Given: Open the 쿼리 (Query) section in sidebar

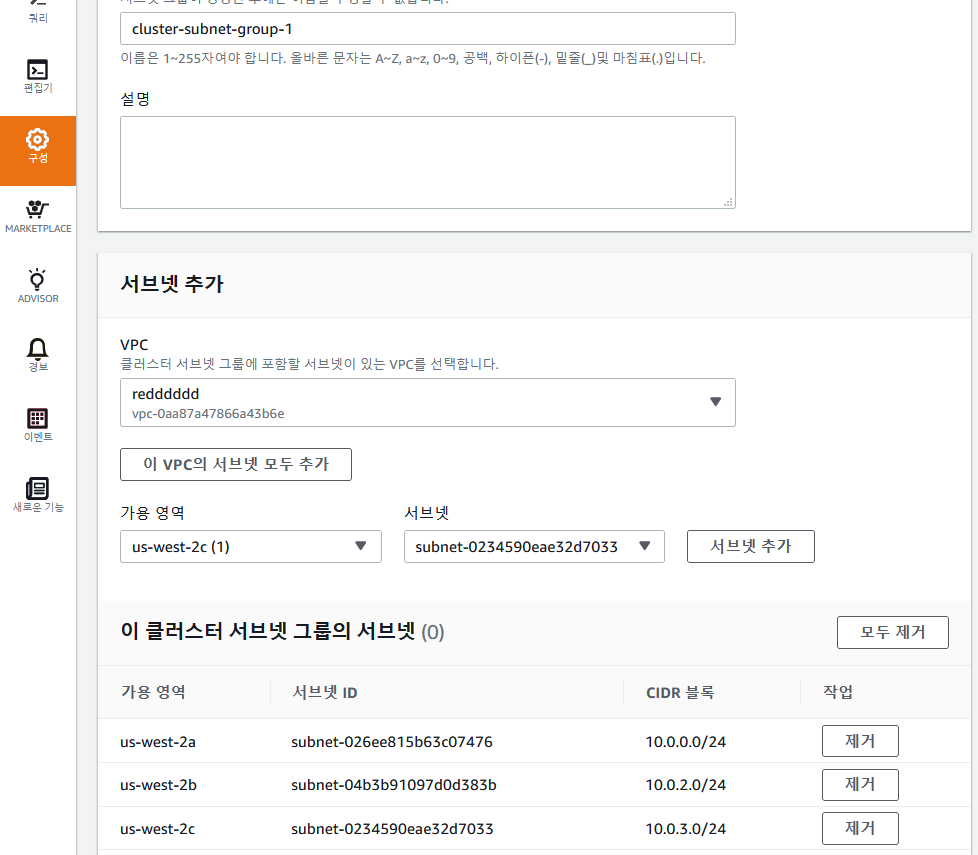Looking at the screenshot, I should (37, 12).
